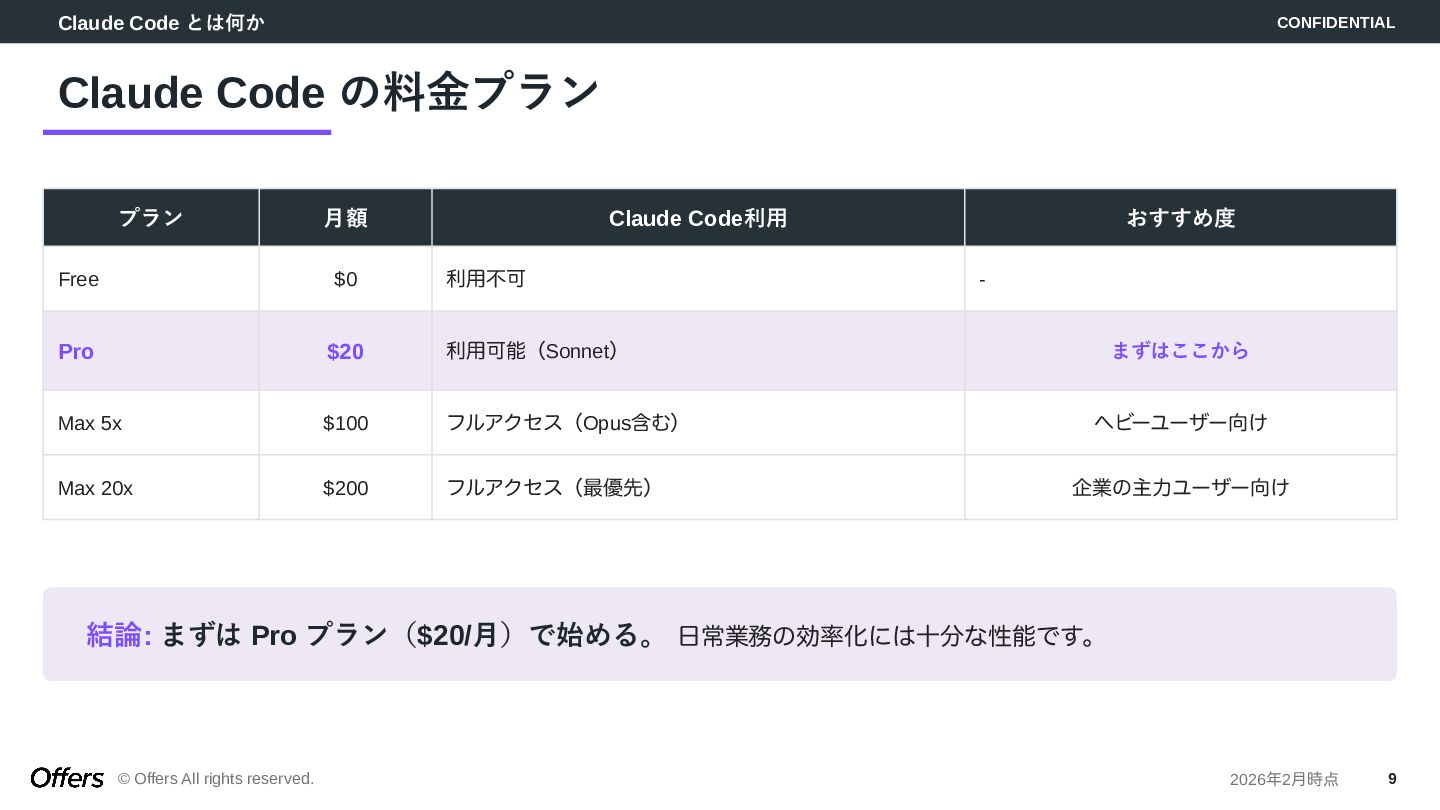Select the slide title 'Claude Code の料金プラン'
The image size is (1440, 810).
click(x=328, y=93)
